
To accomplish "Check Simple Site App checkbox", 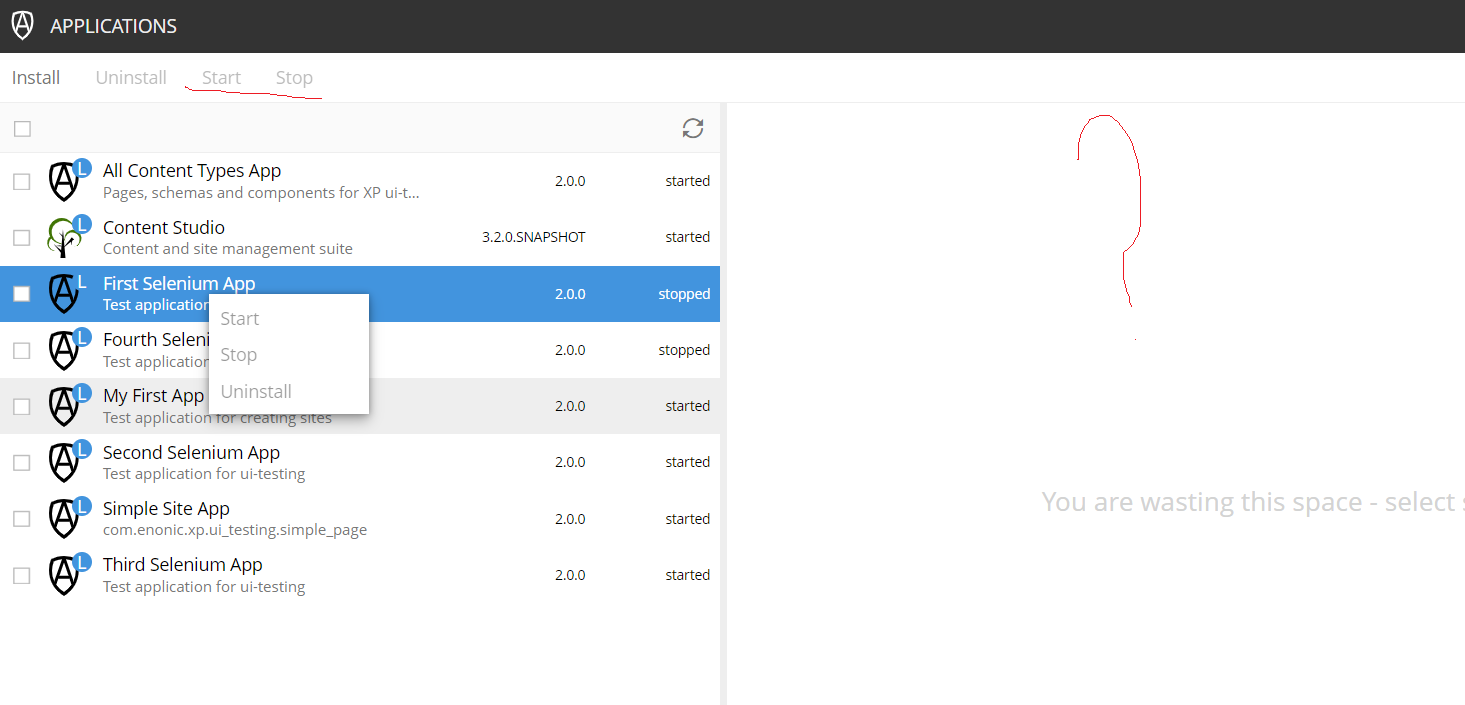I will 22,519.
